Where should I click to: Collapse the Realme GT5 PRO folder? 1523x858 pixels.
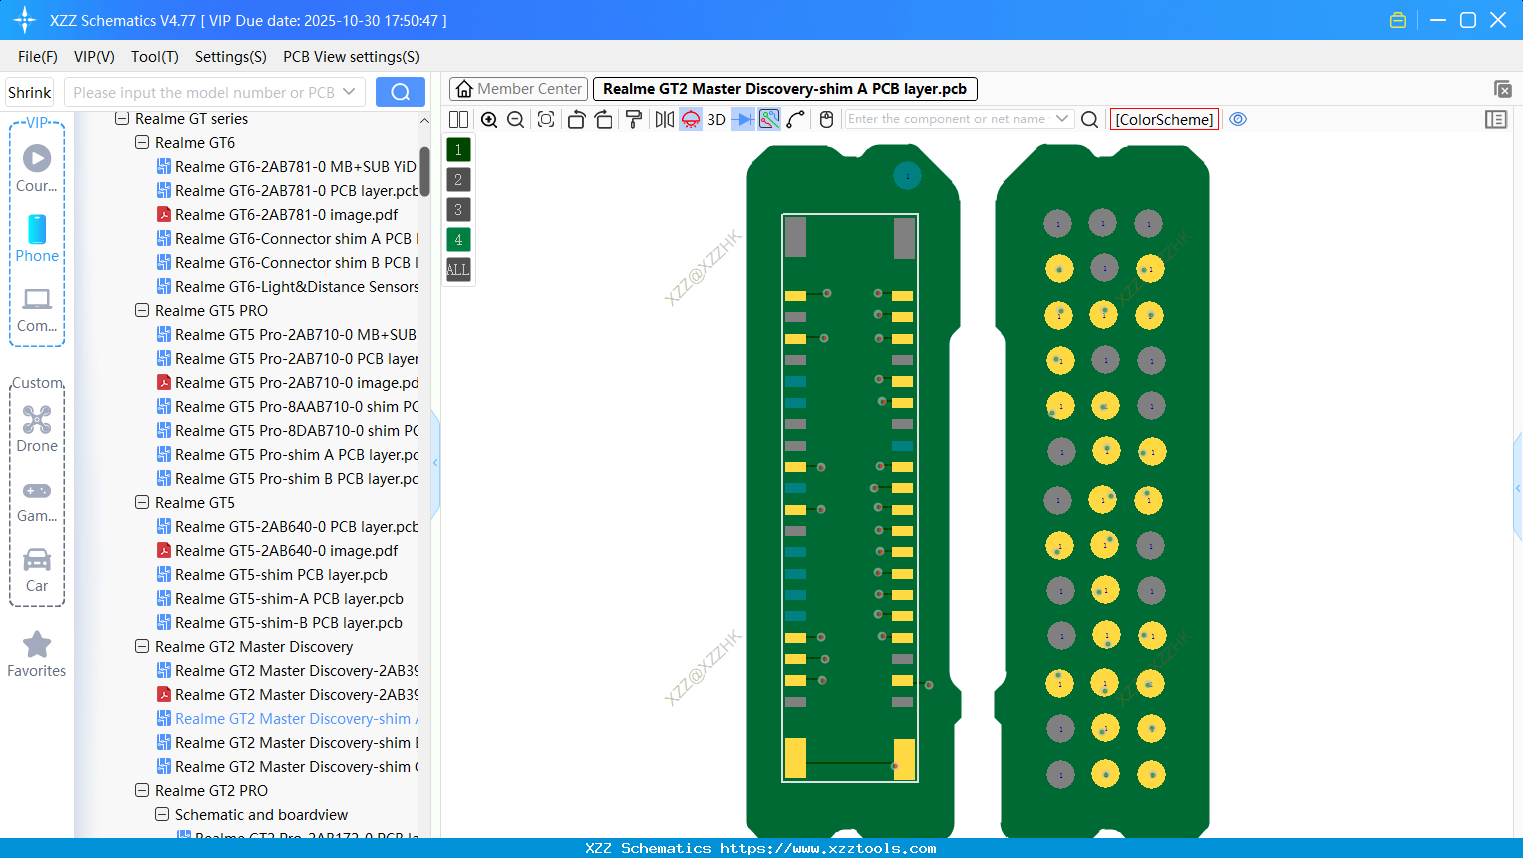click(x=142, y=311)
